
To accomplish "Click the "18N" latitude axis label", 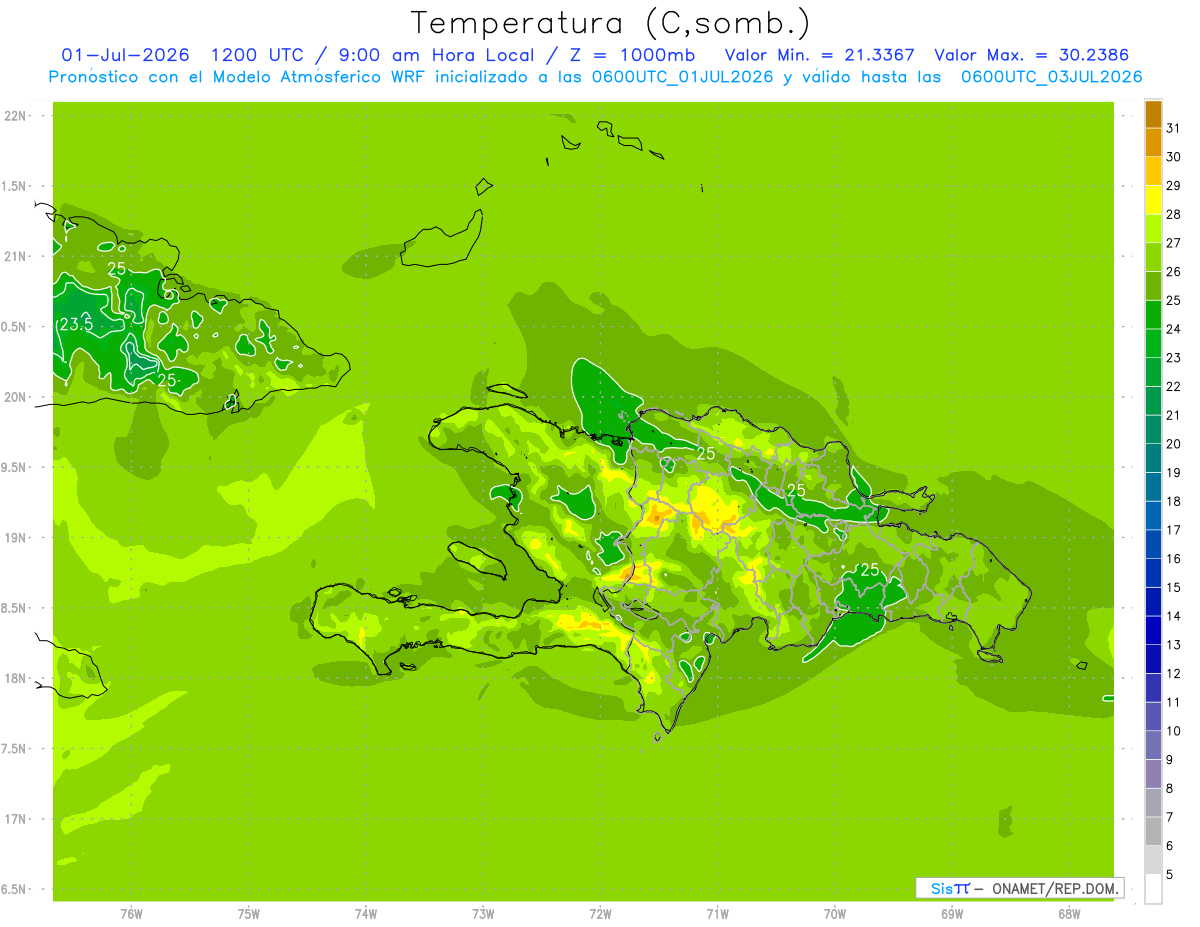I will [16, 678].
